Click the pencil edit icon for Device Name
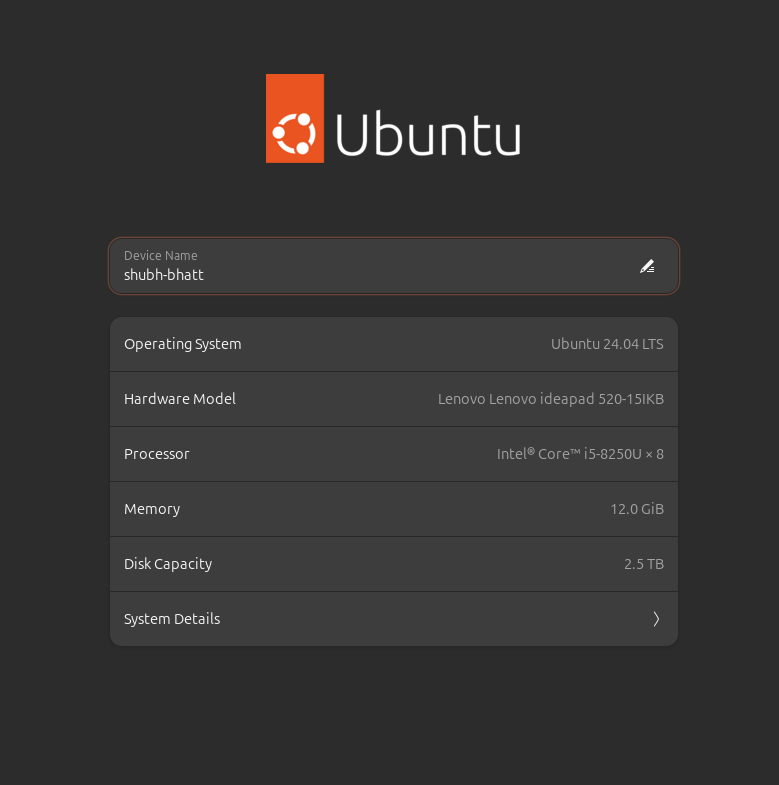 pos(647,266)
